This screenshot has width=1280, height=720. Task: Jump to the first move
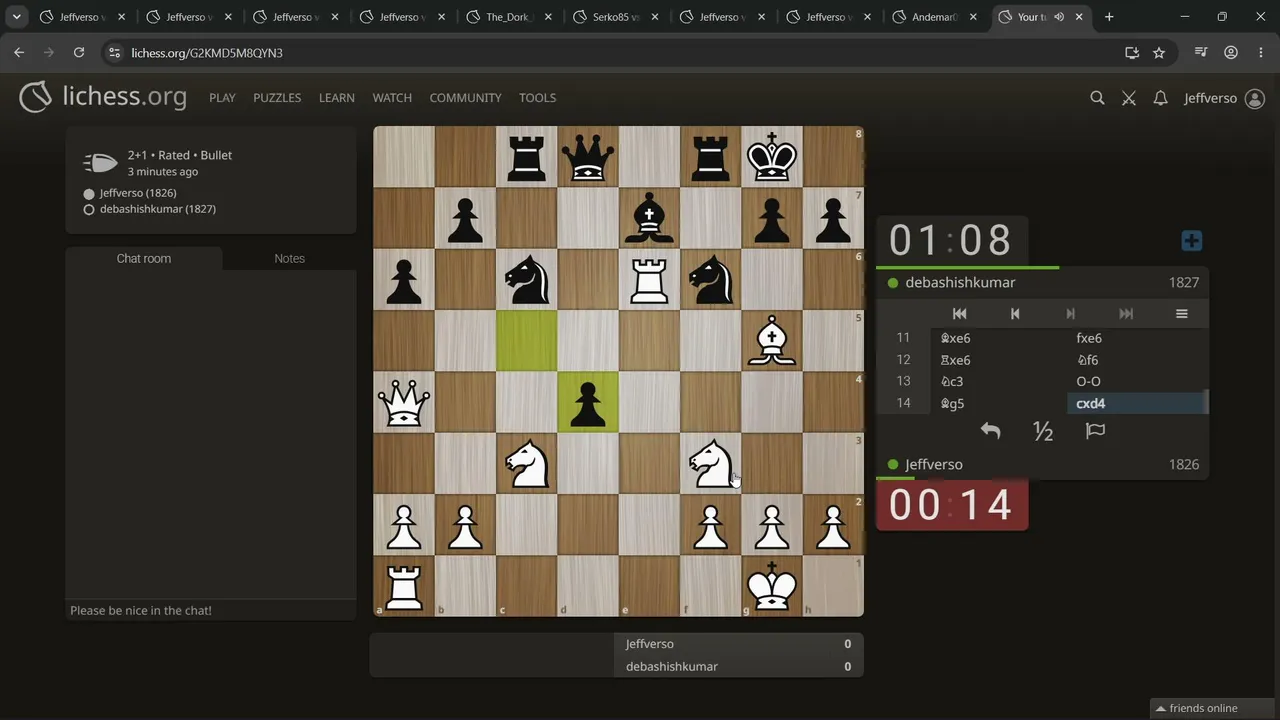coord(959,314)
